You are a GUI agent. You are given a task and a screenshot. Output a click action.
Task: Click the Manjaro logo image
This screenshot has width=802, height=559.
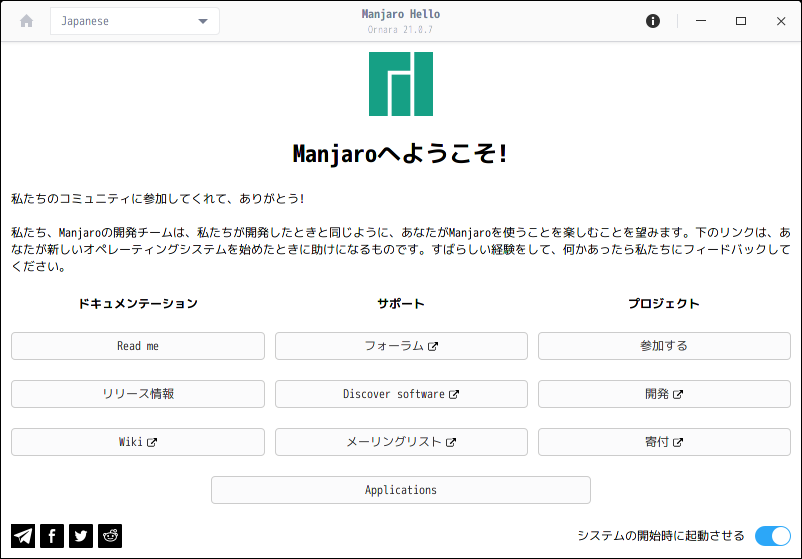point(401,84)
